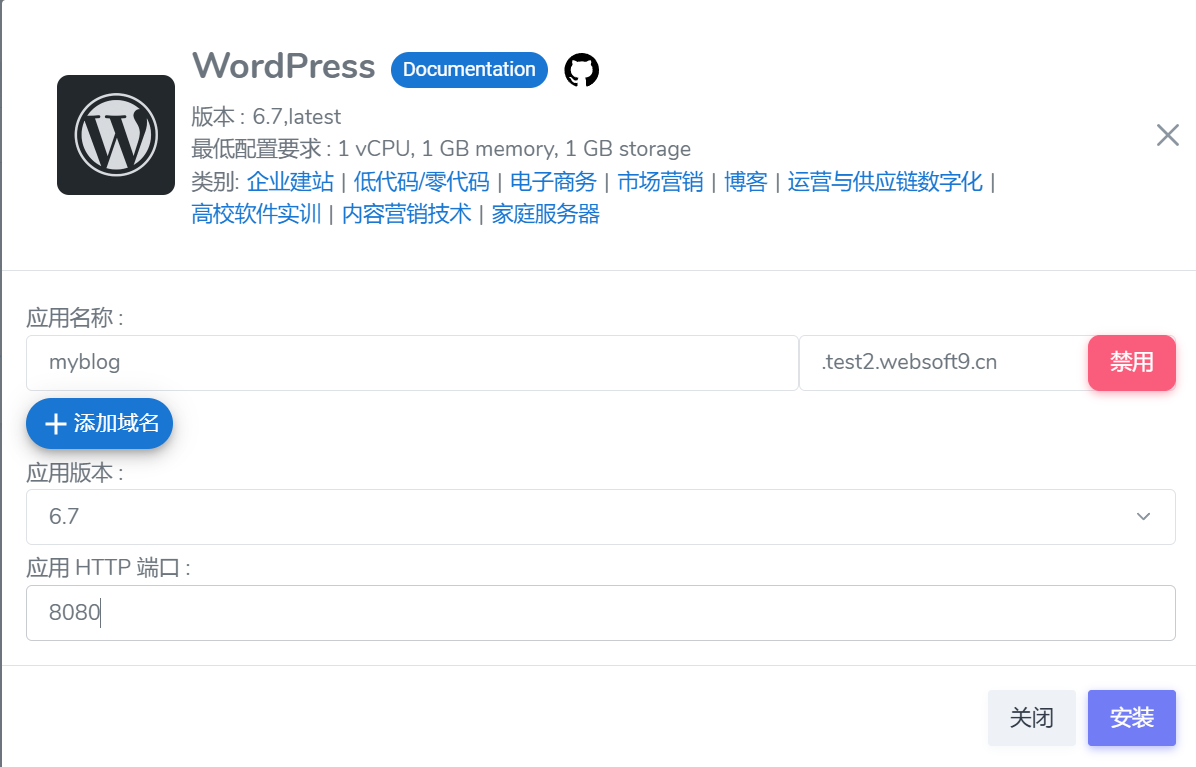Open the WordPress GitHub repository icon
Viewport: 1196px width, 767px height.
(581, 69)
